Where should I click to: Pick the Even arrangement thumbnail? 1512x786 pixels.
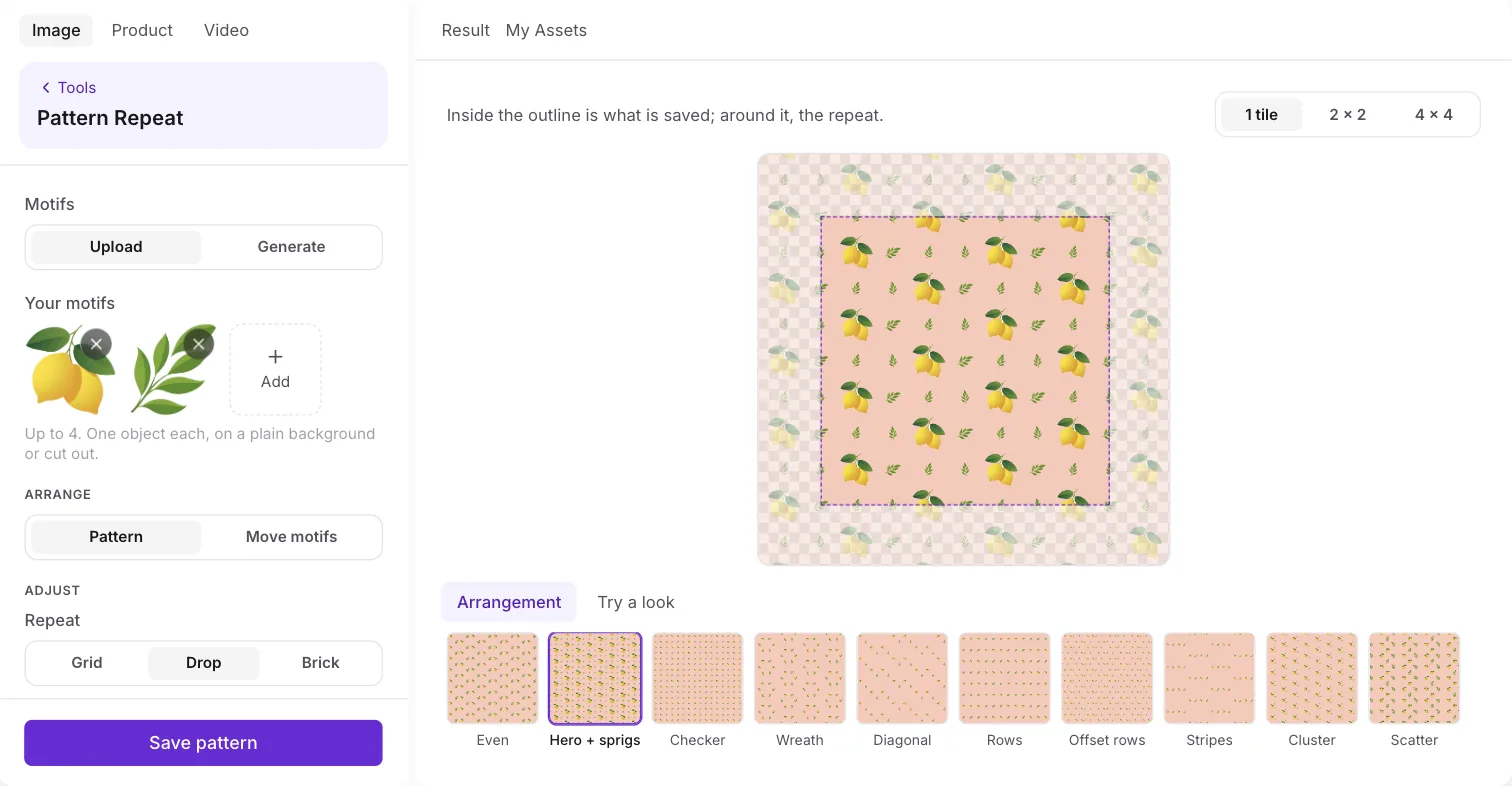(x=493, y=678)
